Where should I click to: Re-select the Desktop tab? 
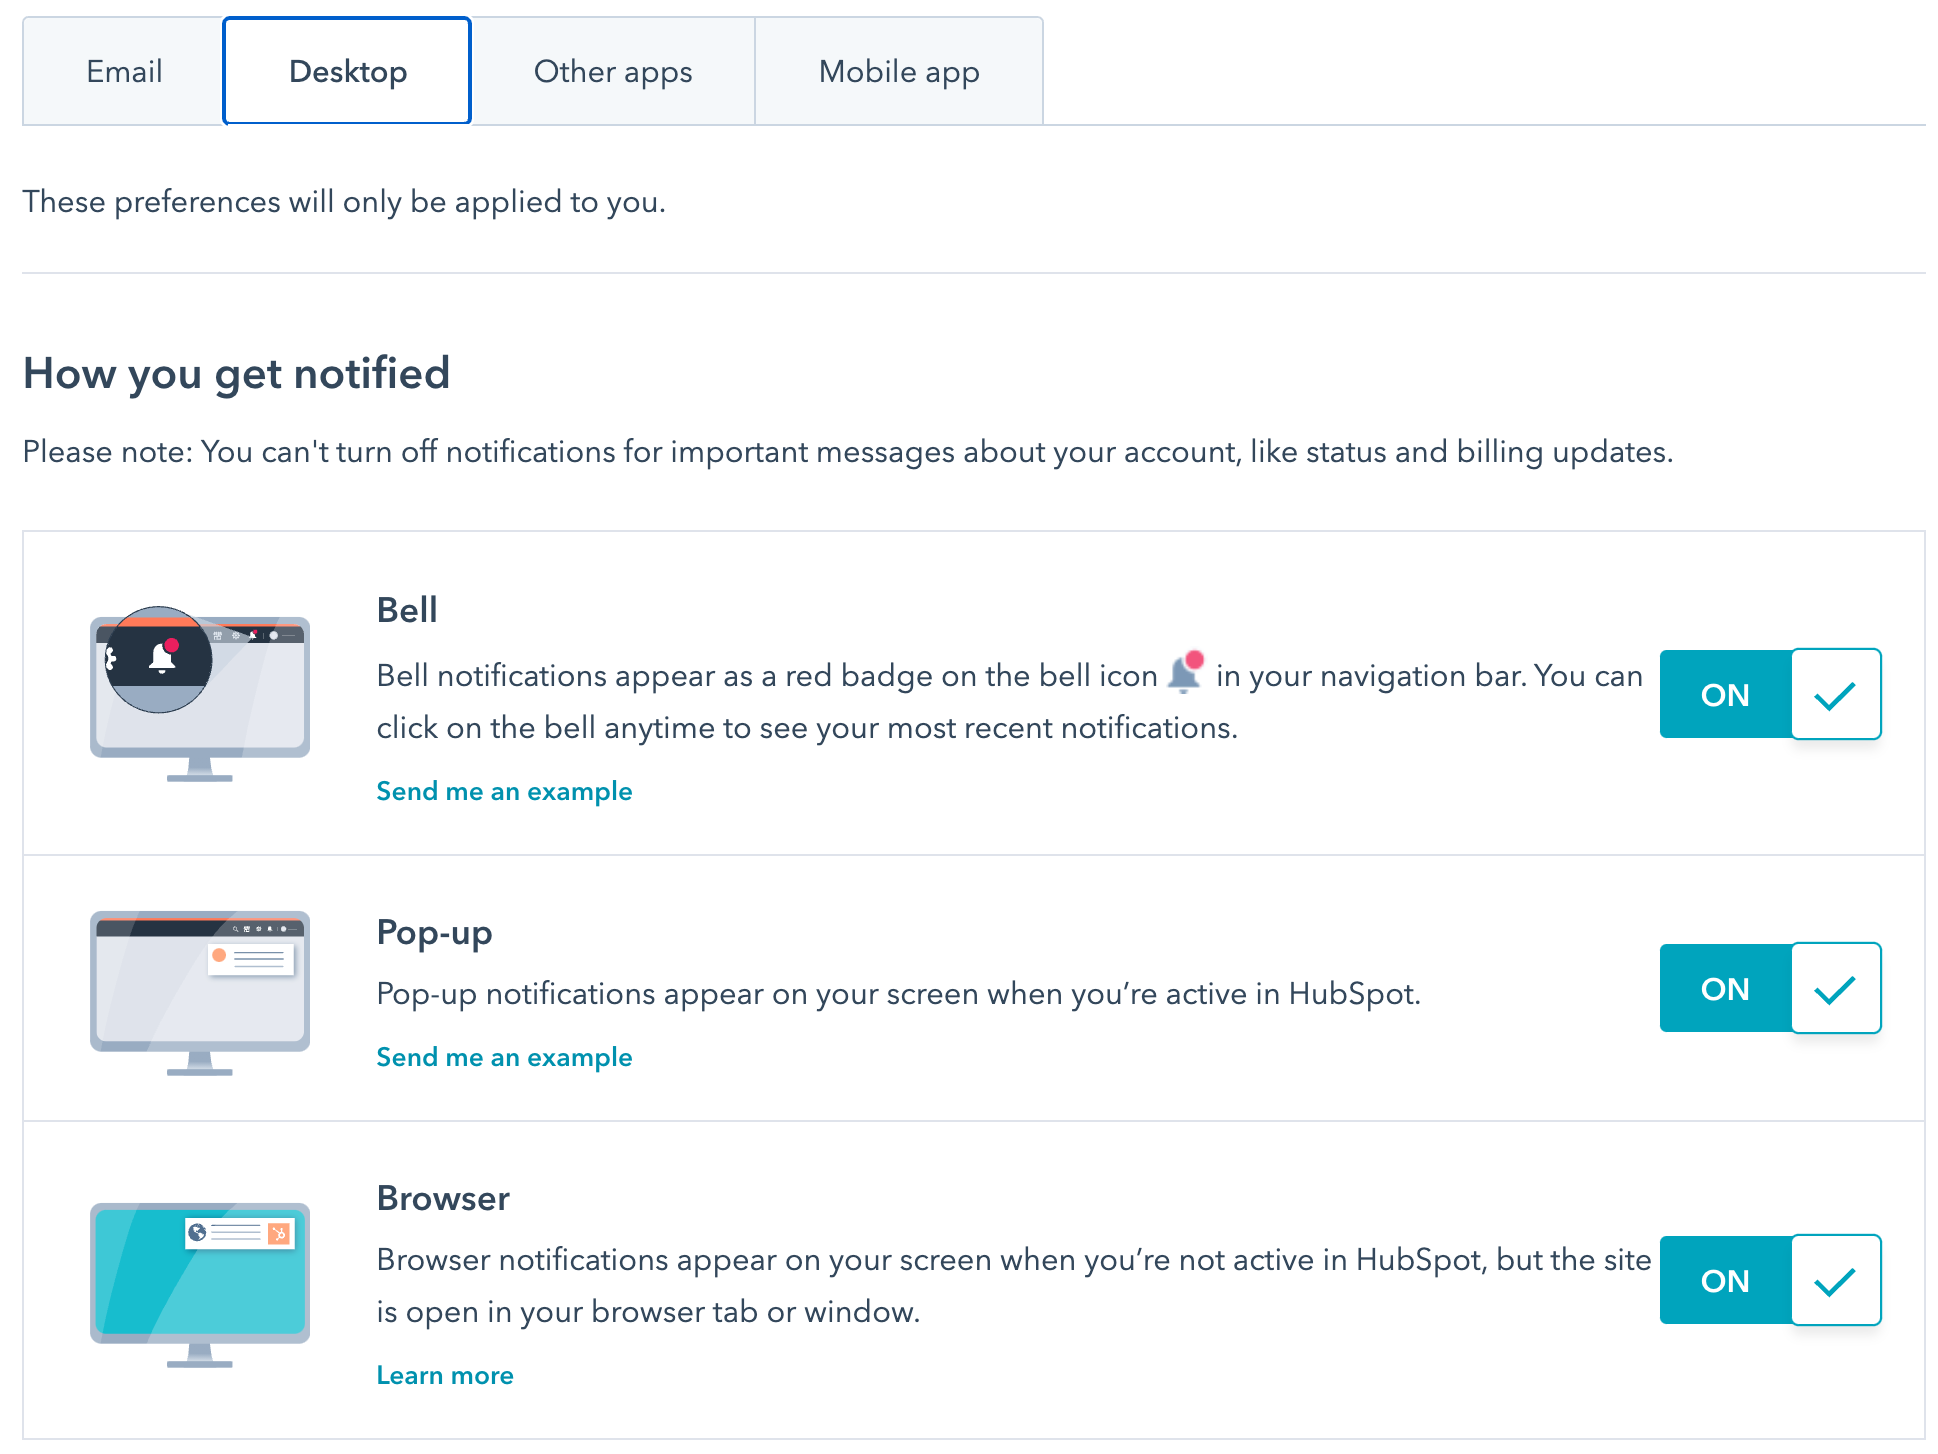coord(347,70)
